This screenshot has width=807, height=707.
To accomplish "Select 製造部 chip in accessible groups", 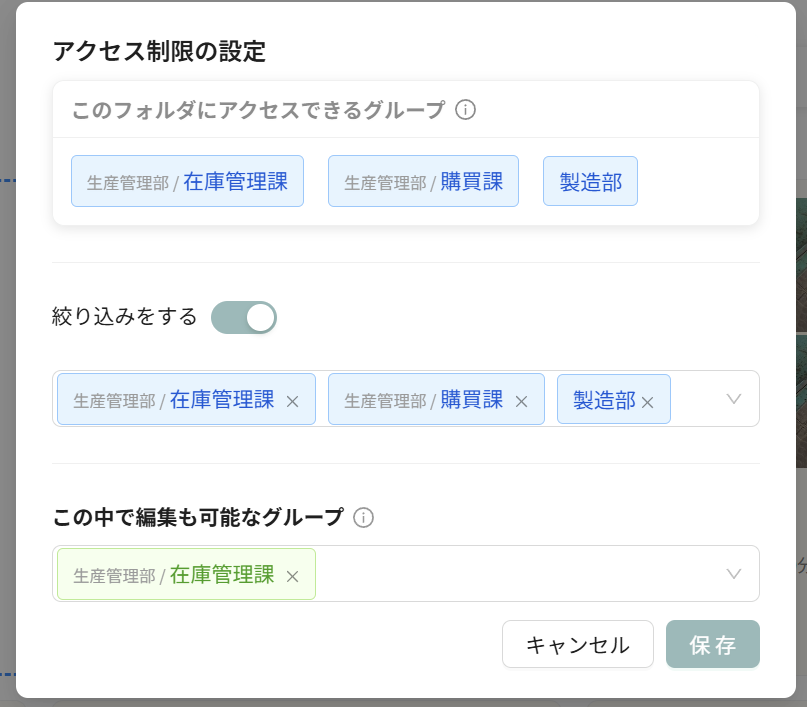I will pyautogui.click(x=590, y=181).
